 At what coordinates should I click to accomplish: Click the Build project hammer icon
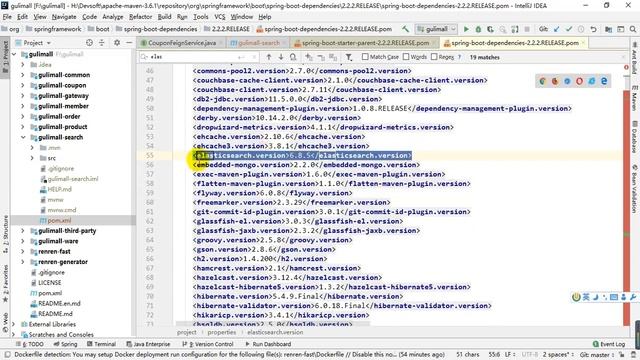(405, 29)
